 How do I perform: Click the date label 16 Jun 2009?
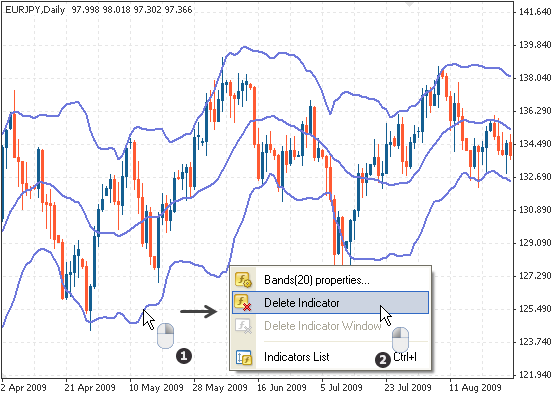282,388
